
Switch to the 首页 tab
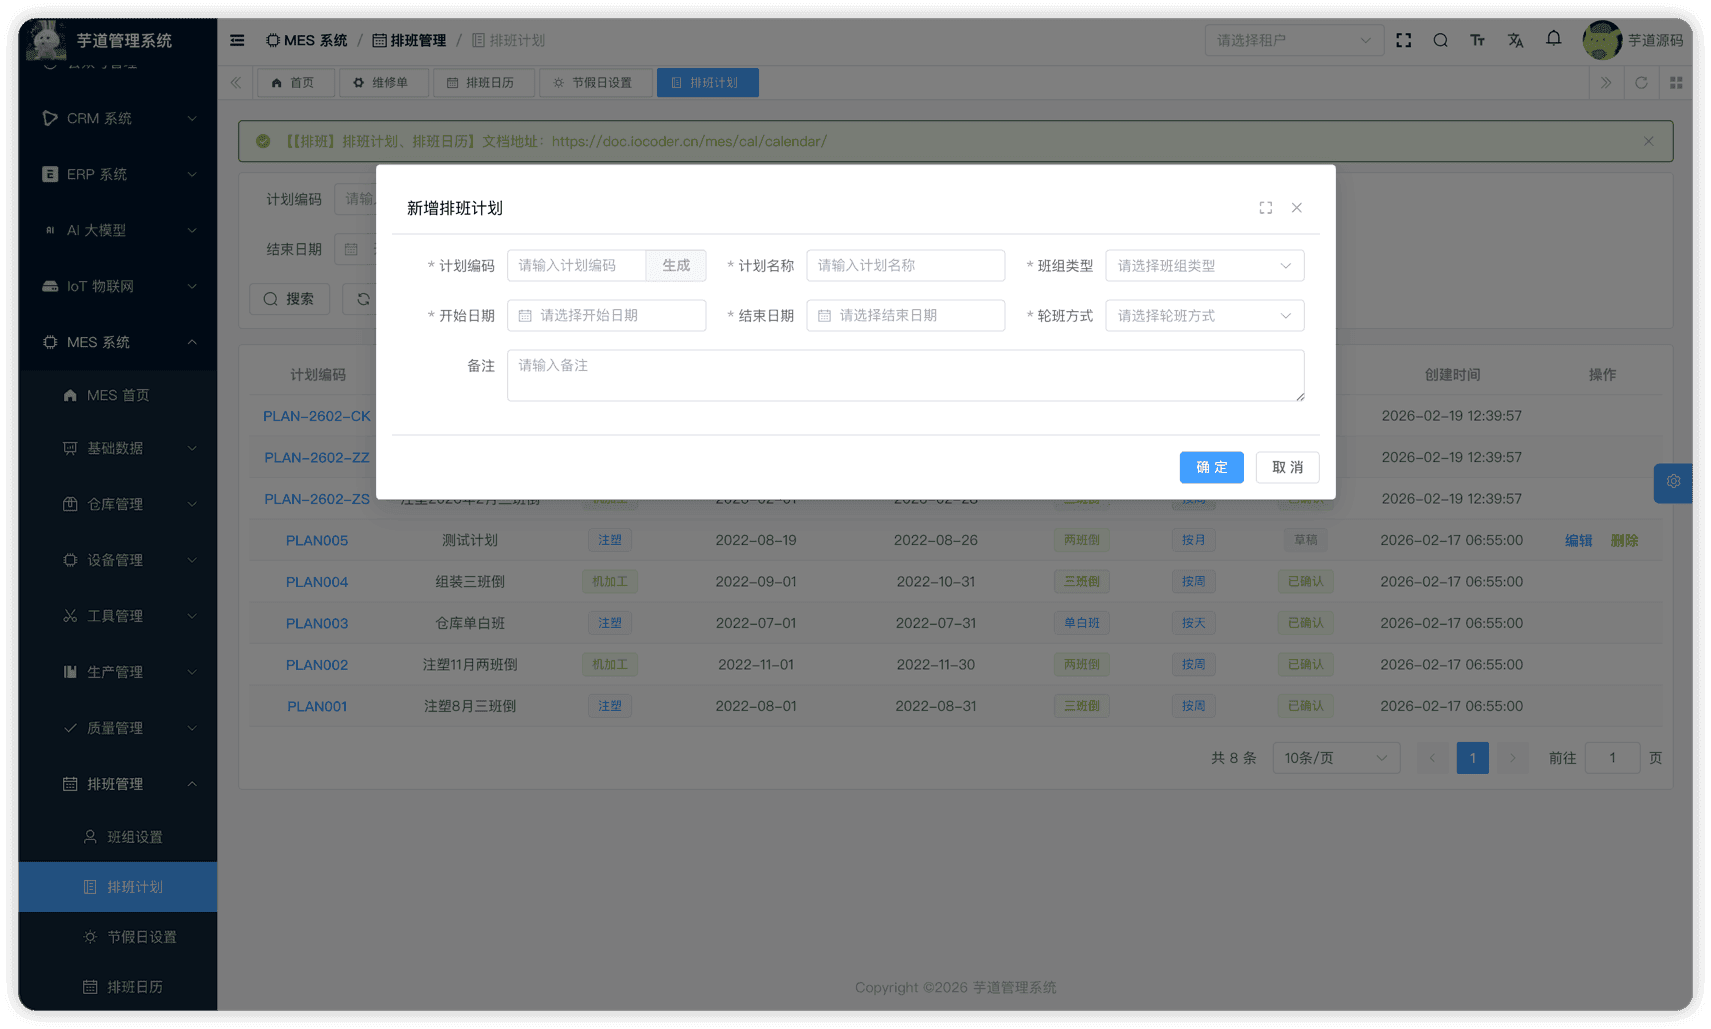(295, 82)
